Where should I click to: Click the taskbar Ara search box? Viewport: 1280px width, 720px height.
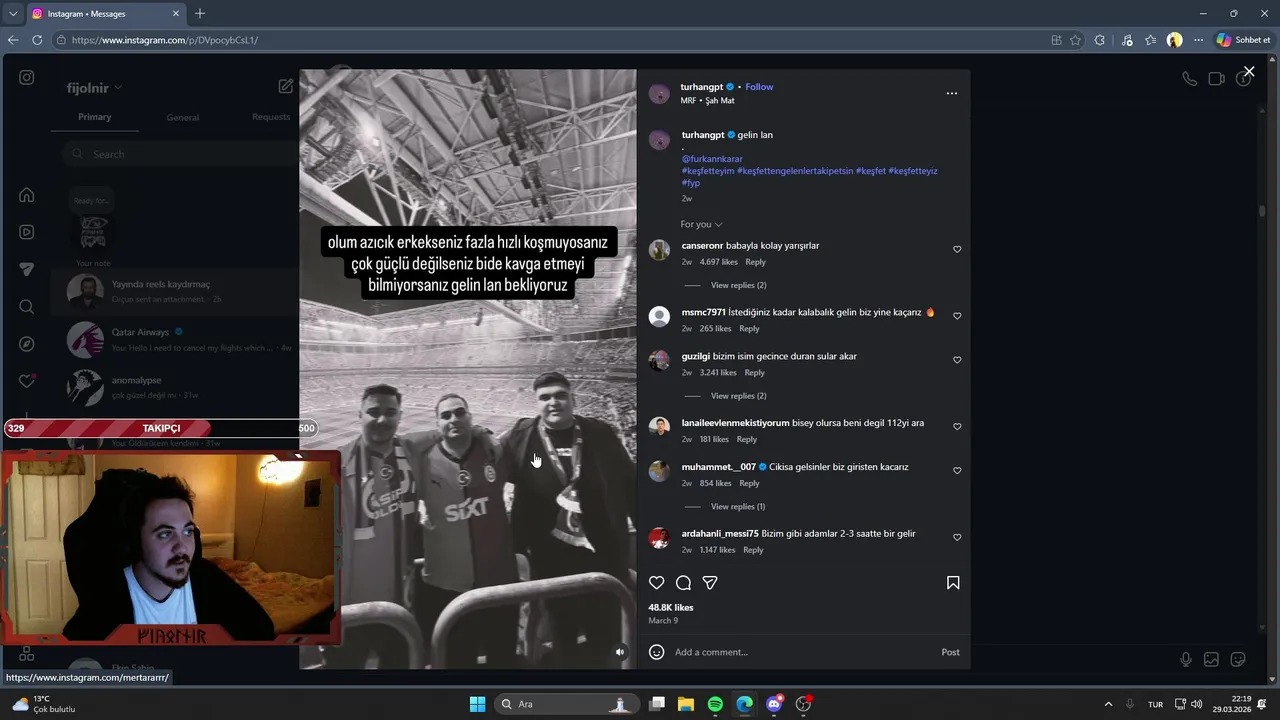[x=567, y=704]
